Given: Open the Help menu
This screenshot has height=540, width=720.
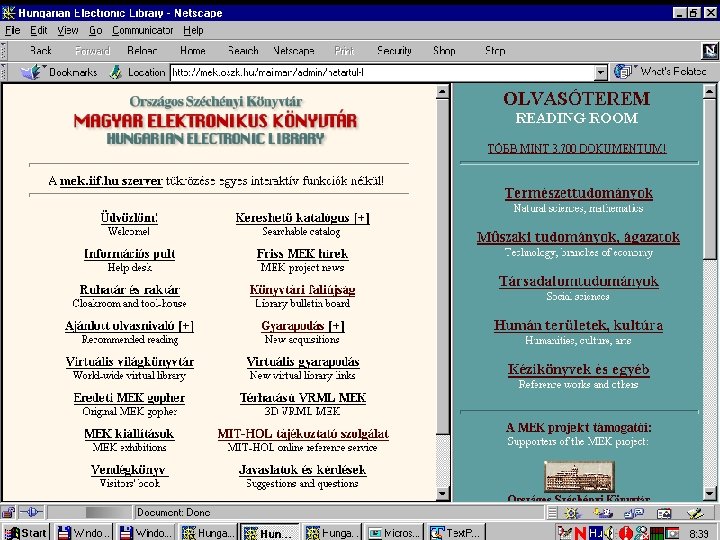Looking at the screenshot, I should tap(193, 30).
